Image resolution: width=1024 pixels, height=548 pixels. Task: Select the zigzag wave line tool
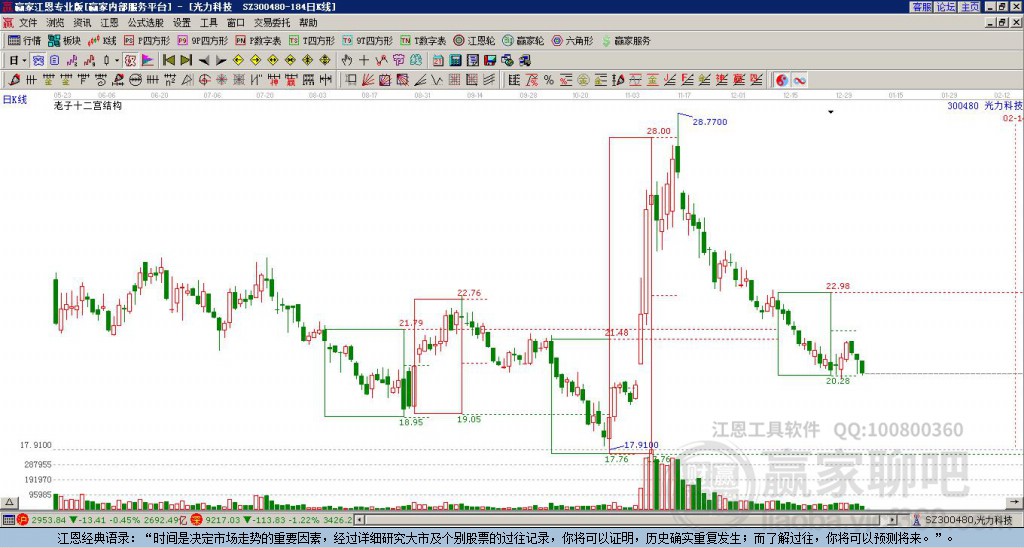pos(436,80)
